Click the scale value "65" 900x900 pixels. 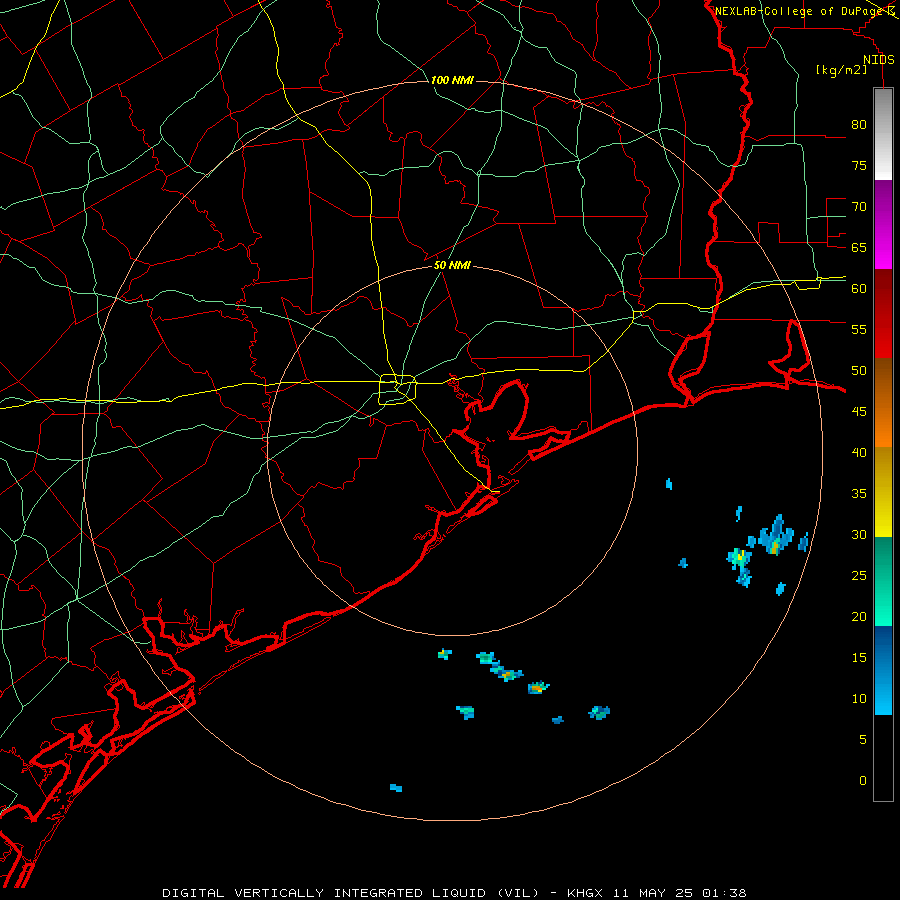pos(859,247)
